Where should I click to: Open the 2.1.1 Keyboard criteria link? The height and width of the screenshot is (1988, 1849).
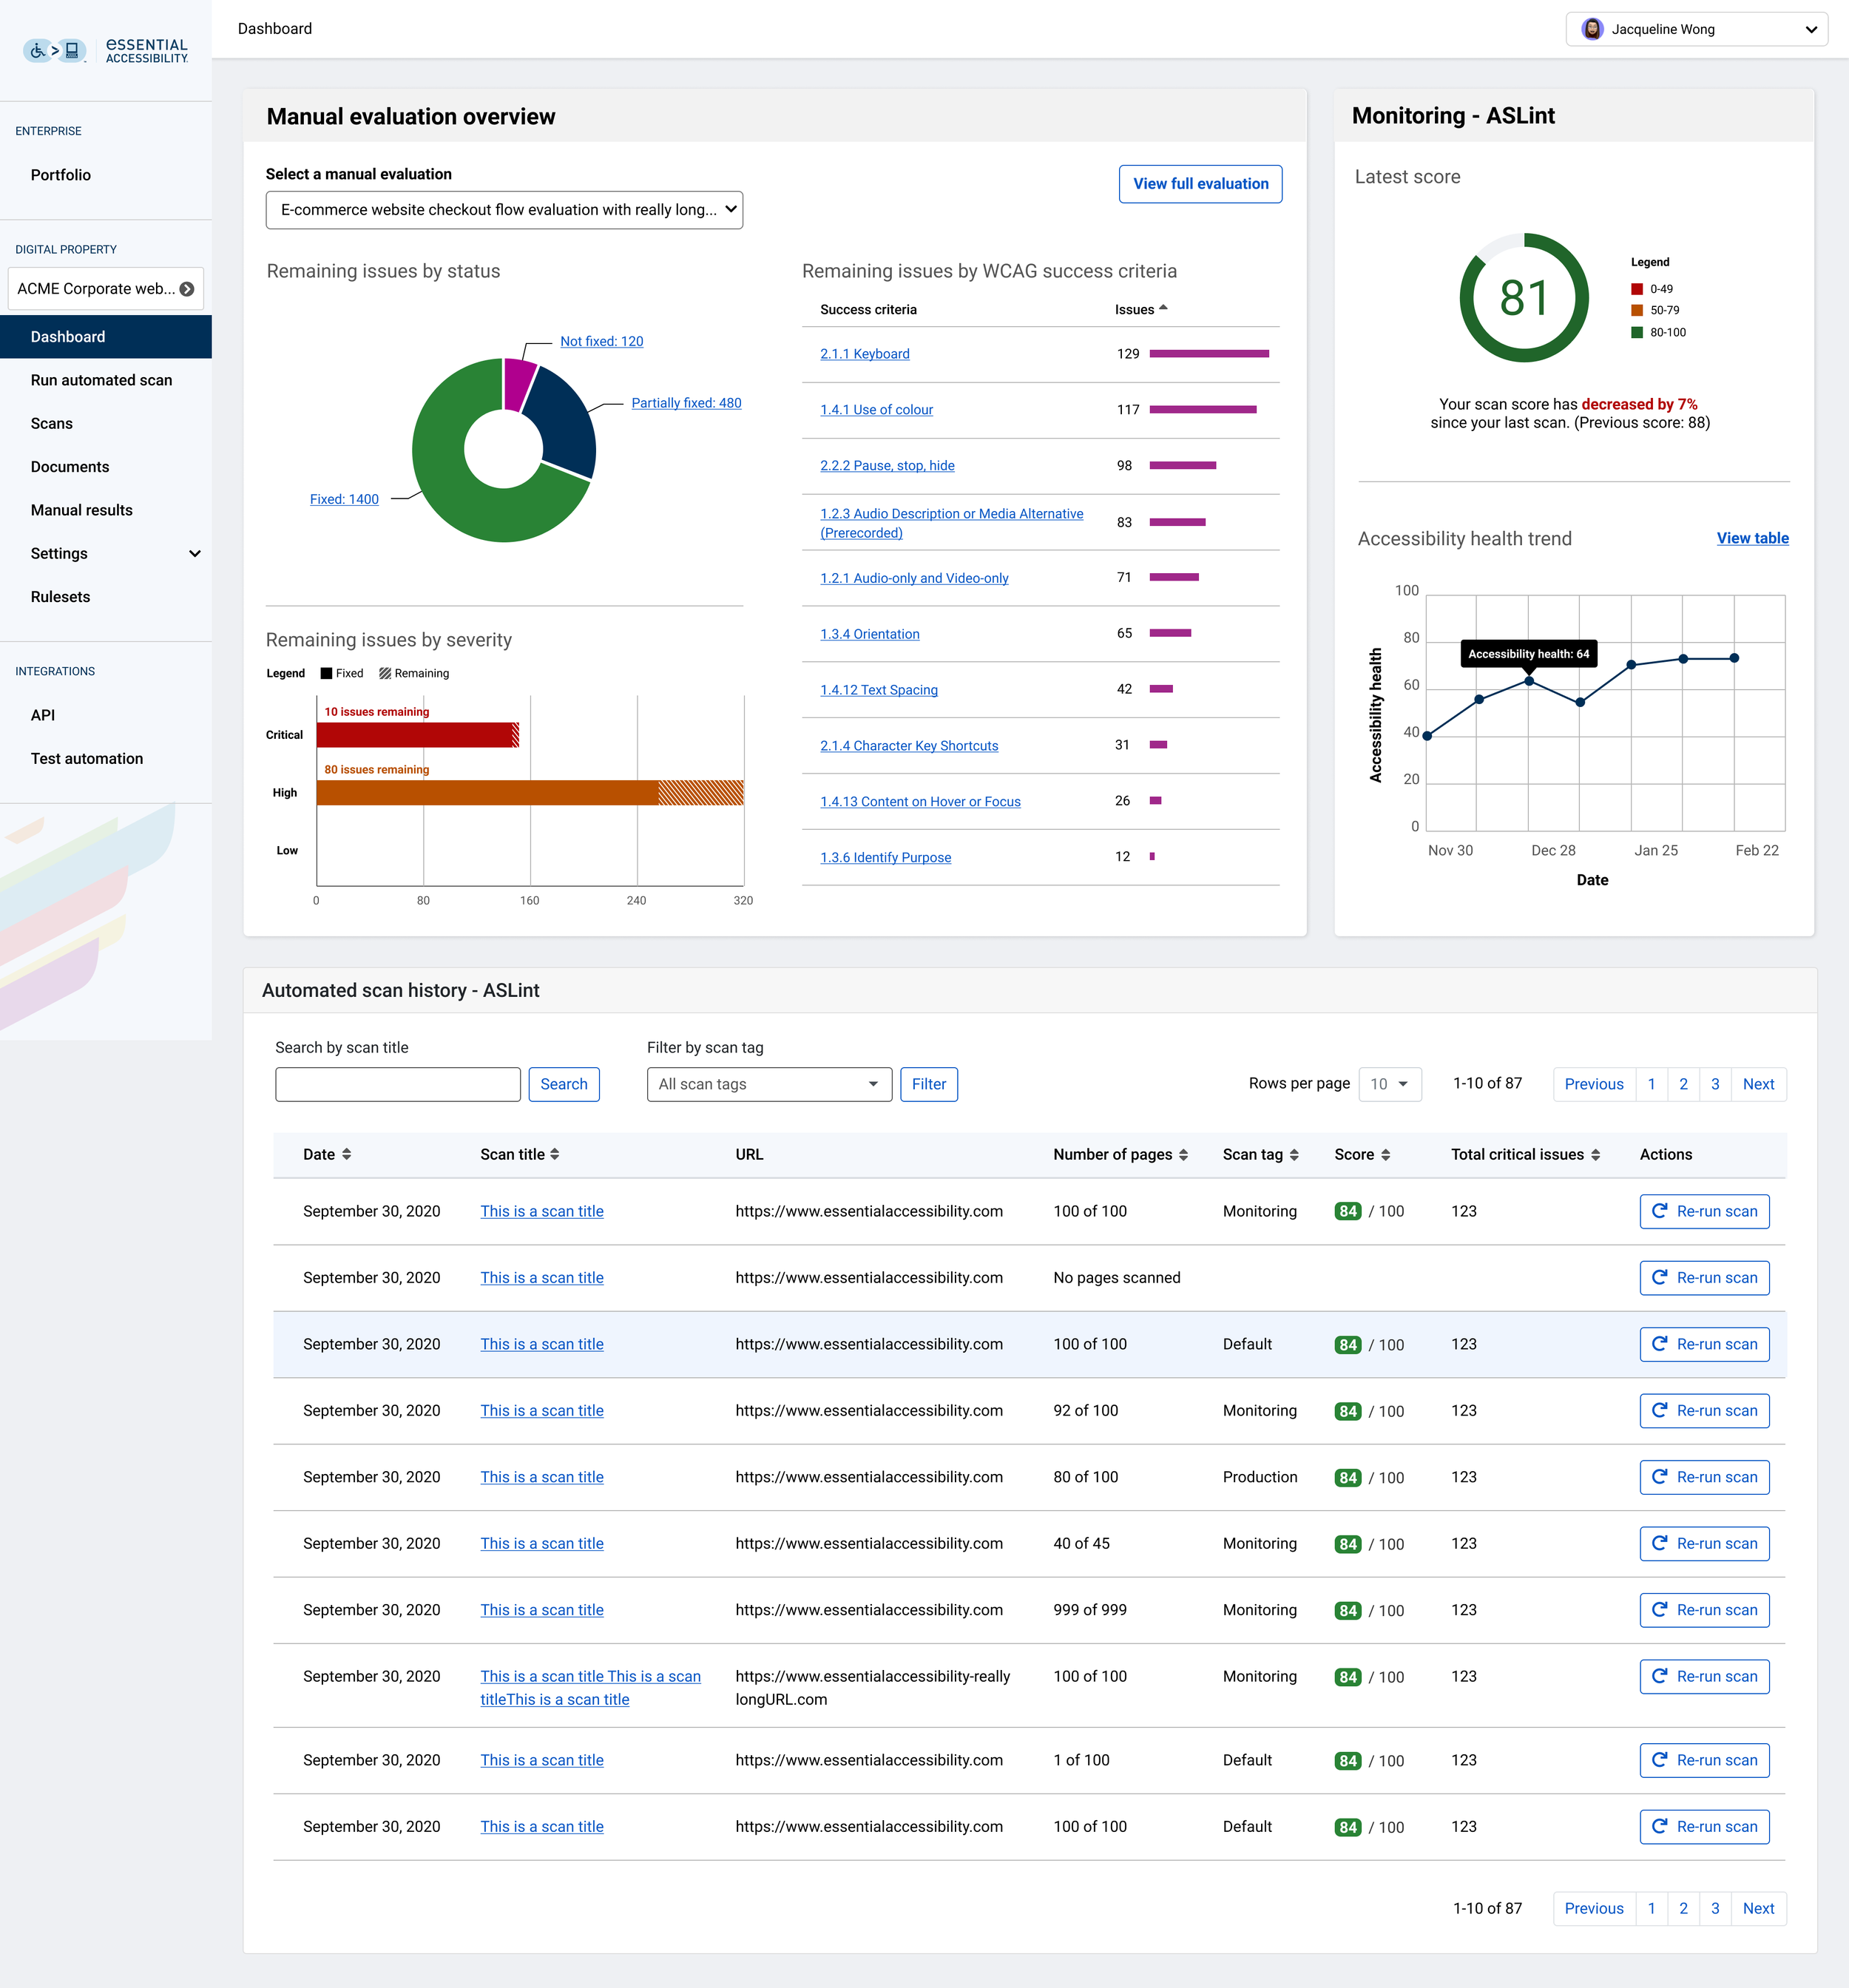[864, 354]
